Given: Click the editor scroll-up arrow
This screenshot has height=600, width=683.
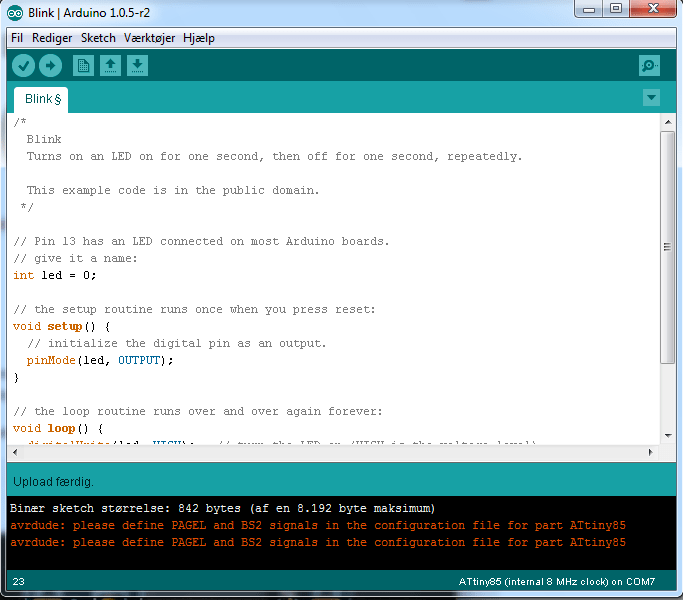Looking at the screenshot, I should [668, 122].
